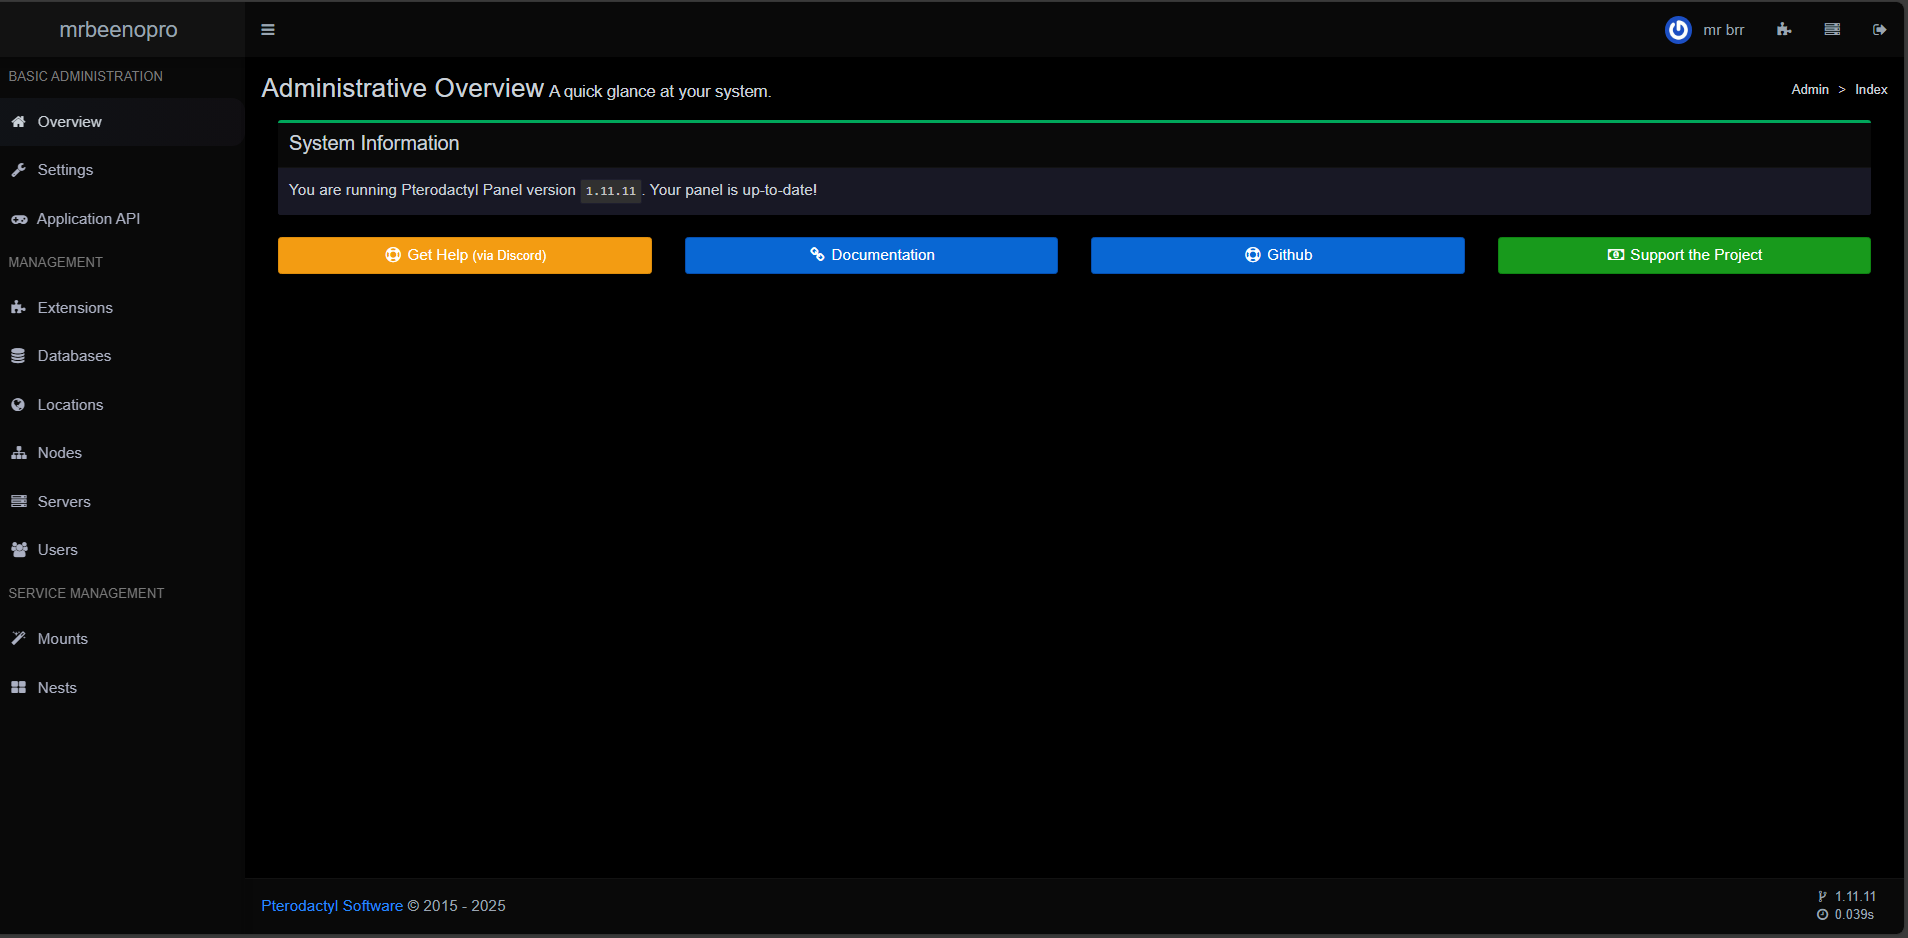Open the Documentation button
The width and height of the screenshot is (1908, 938).
[x=871, y=255]
